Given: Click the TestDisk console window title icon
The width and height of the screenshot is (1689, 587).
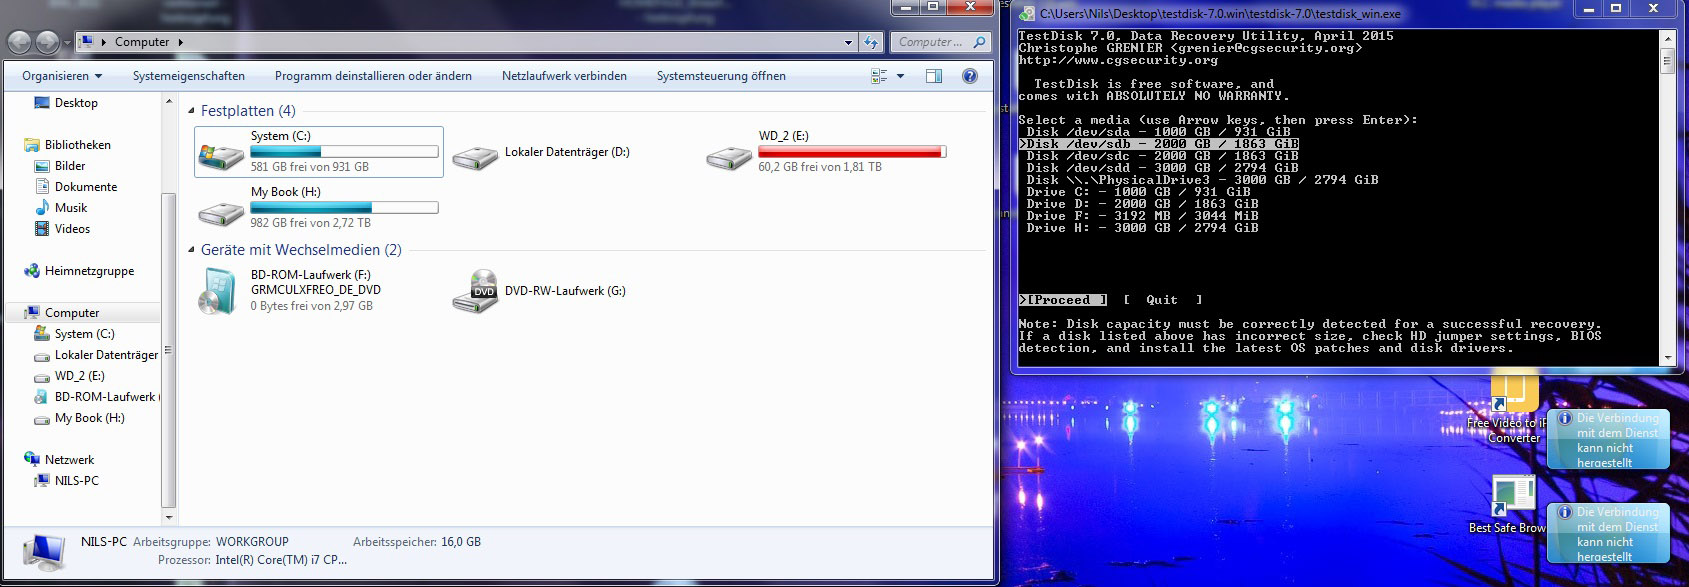Looking at the screenshot, I should (1026, 13).
